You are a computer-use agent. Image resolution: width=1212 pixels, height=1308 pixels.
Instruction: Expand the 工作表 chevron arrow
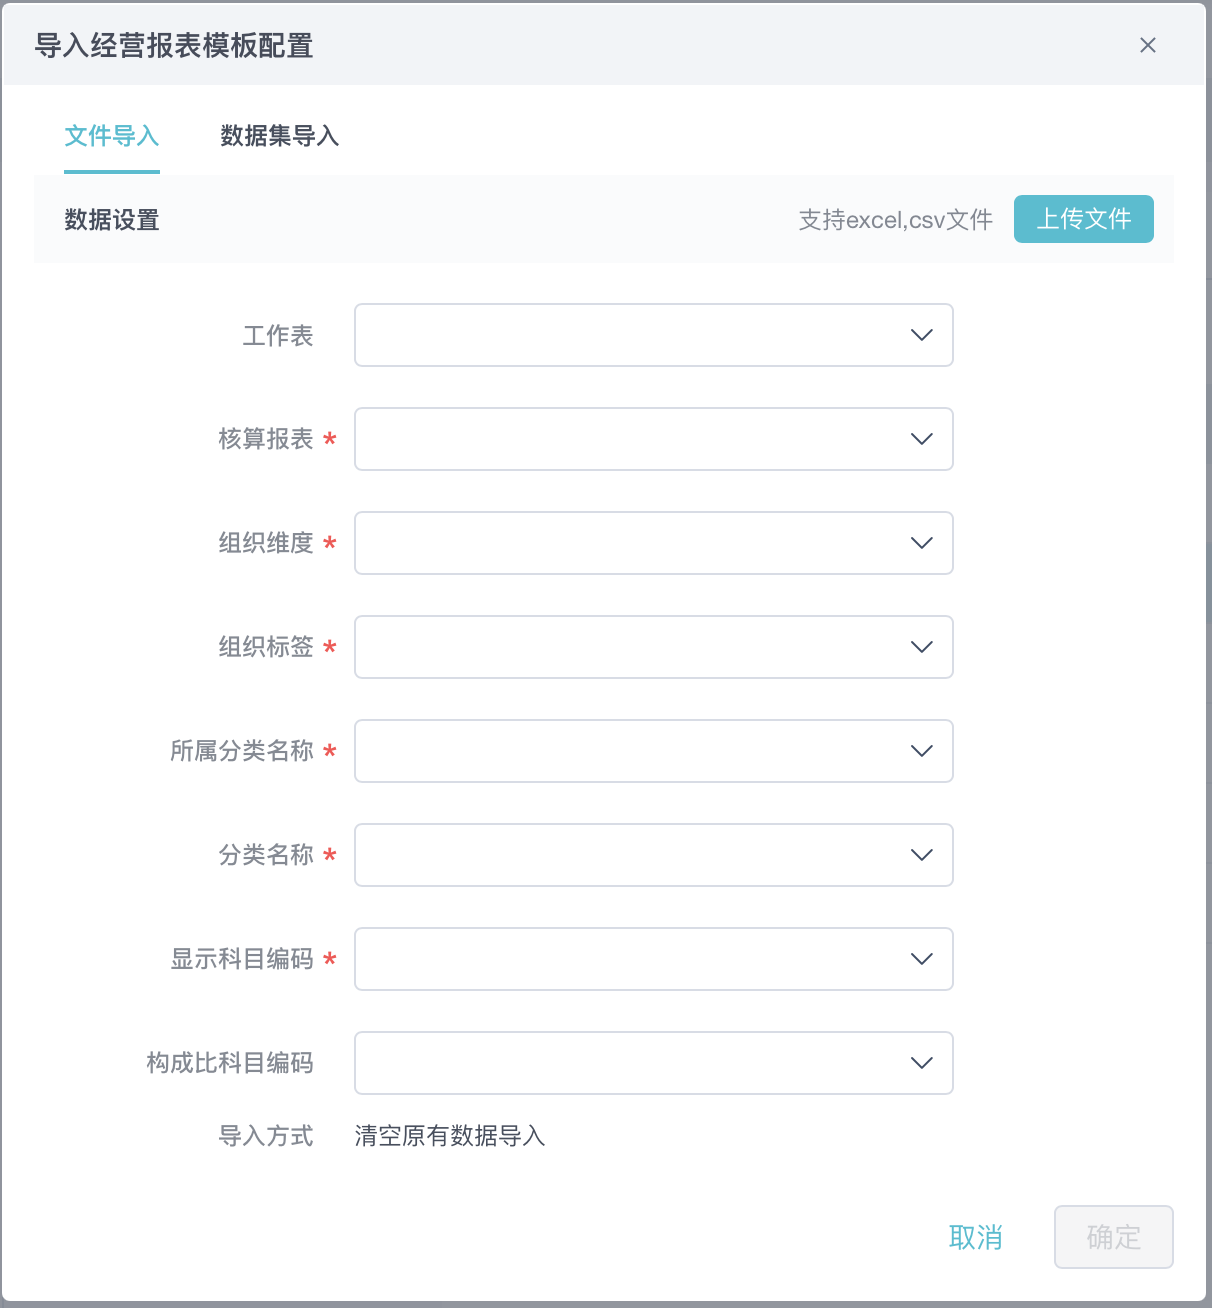coord(922,335)
